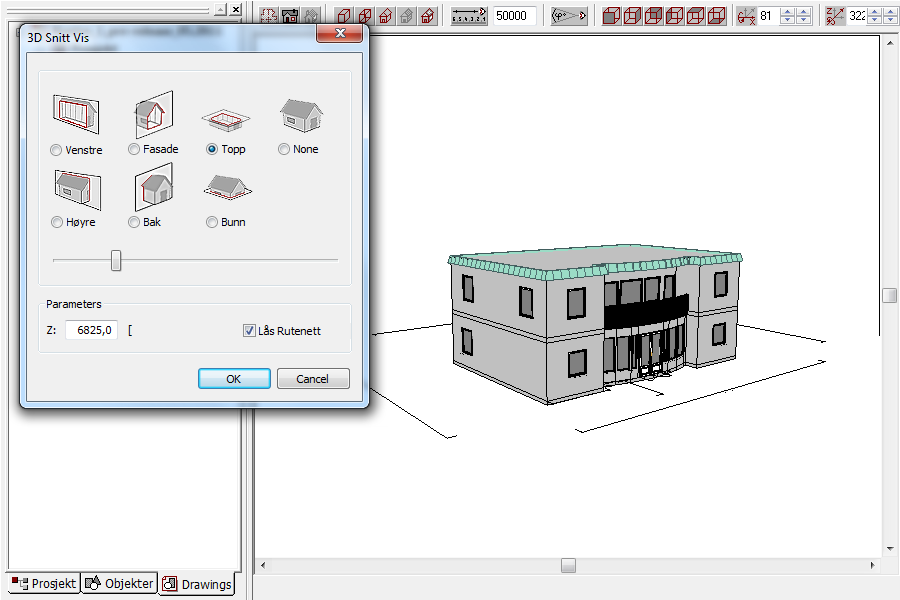Select the Topp radio button
Viewport: 900px width, 600px height.
[212, 149]
